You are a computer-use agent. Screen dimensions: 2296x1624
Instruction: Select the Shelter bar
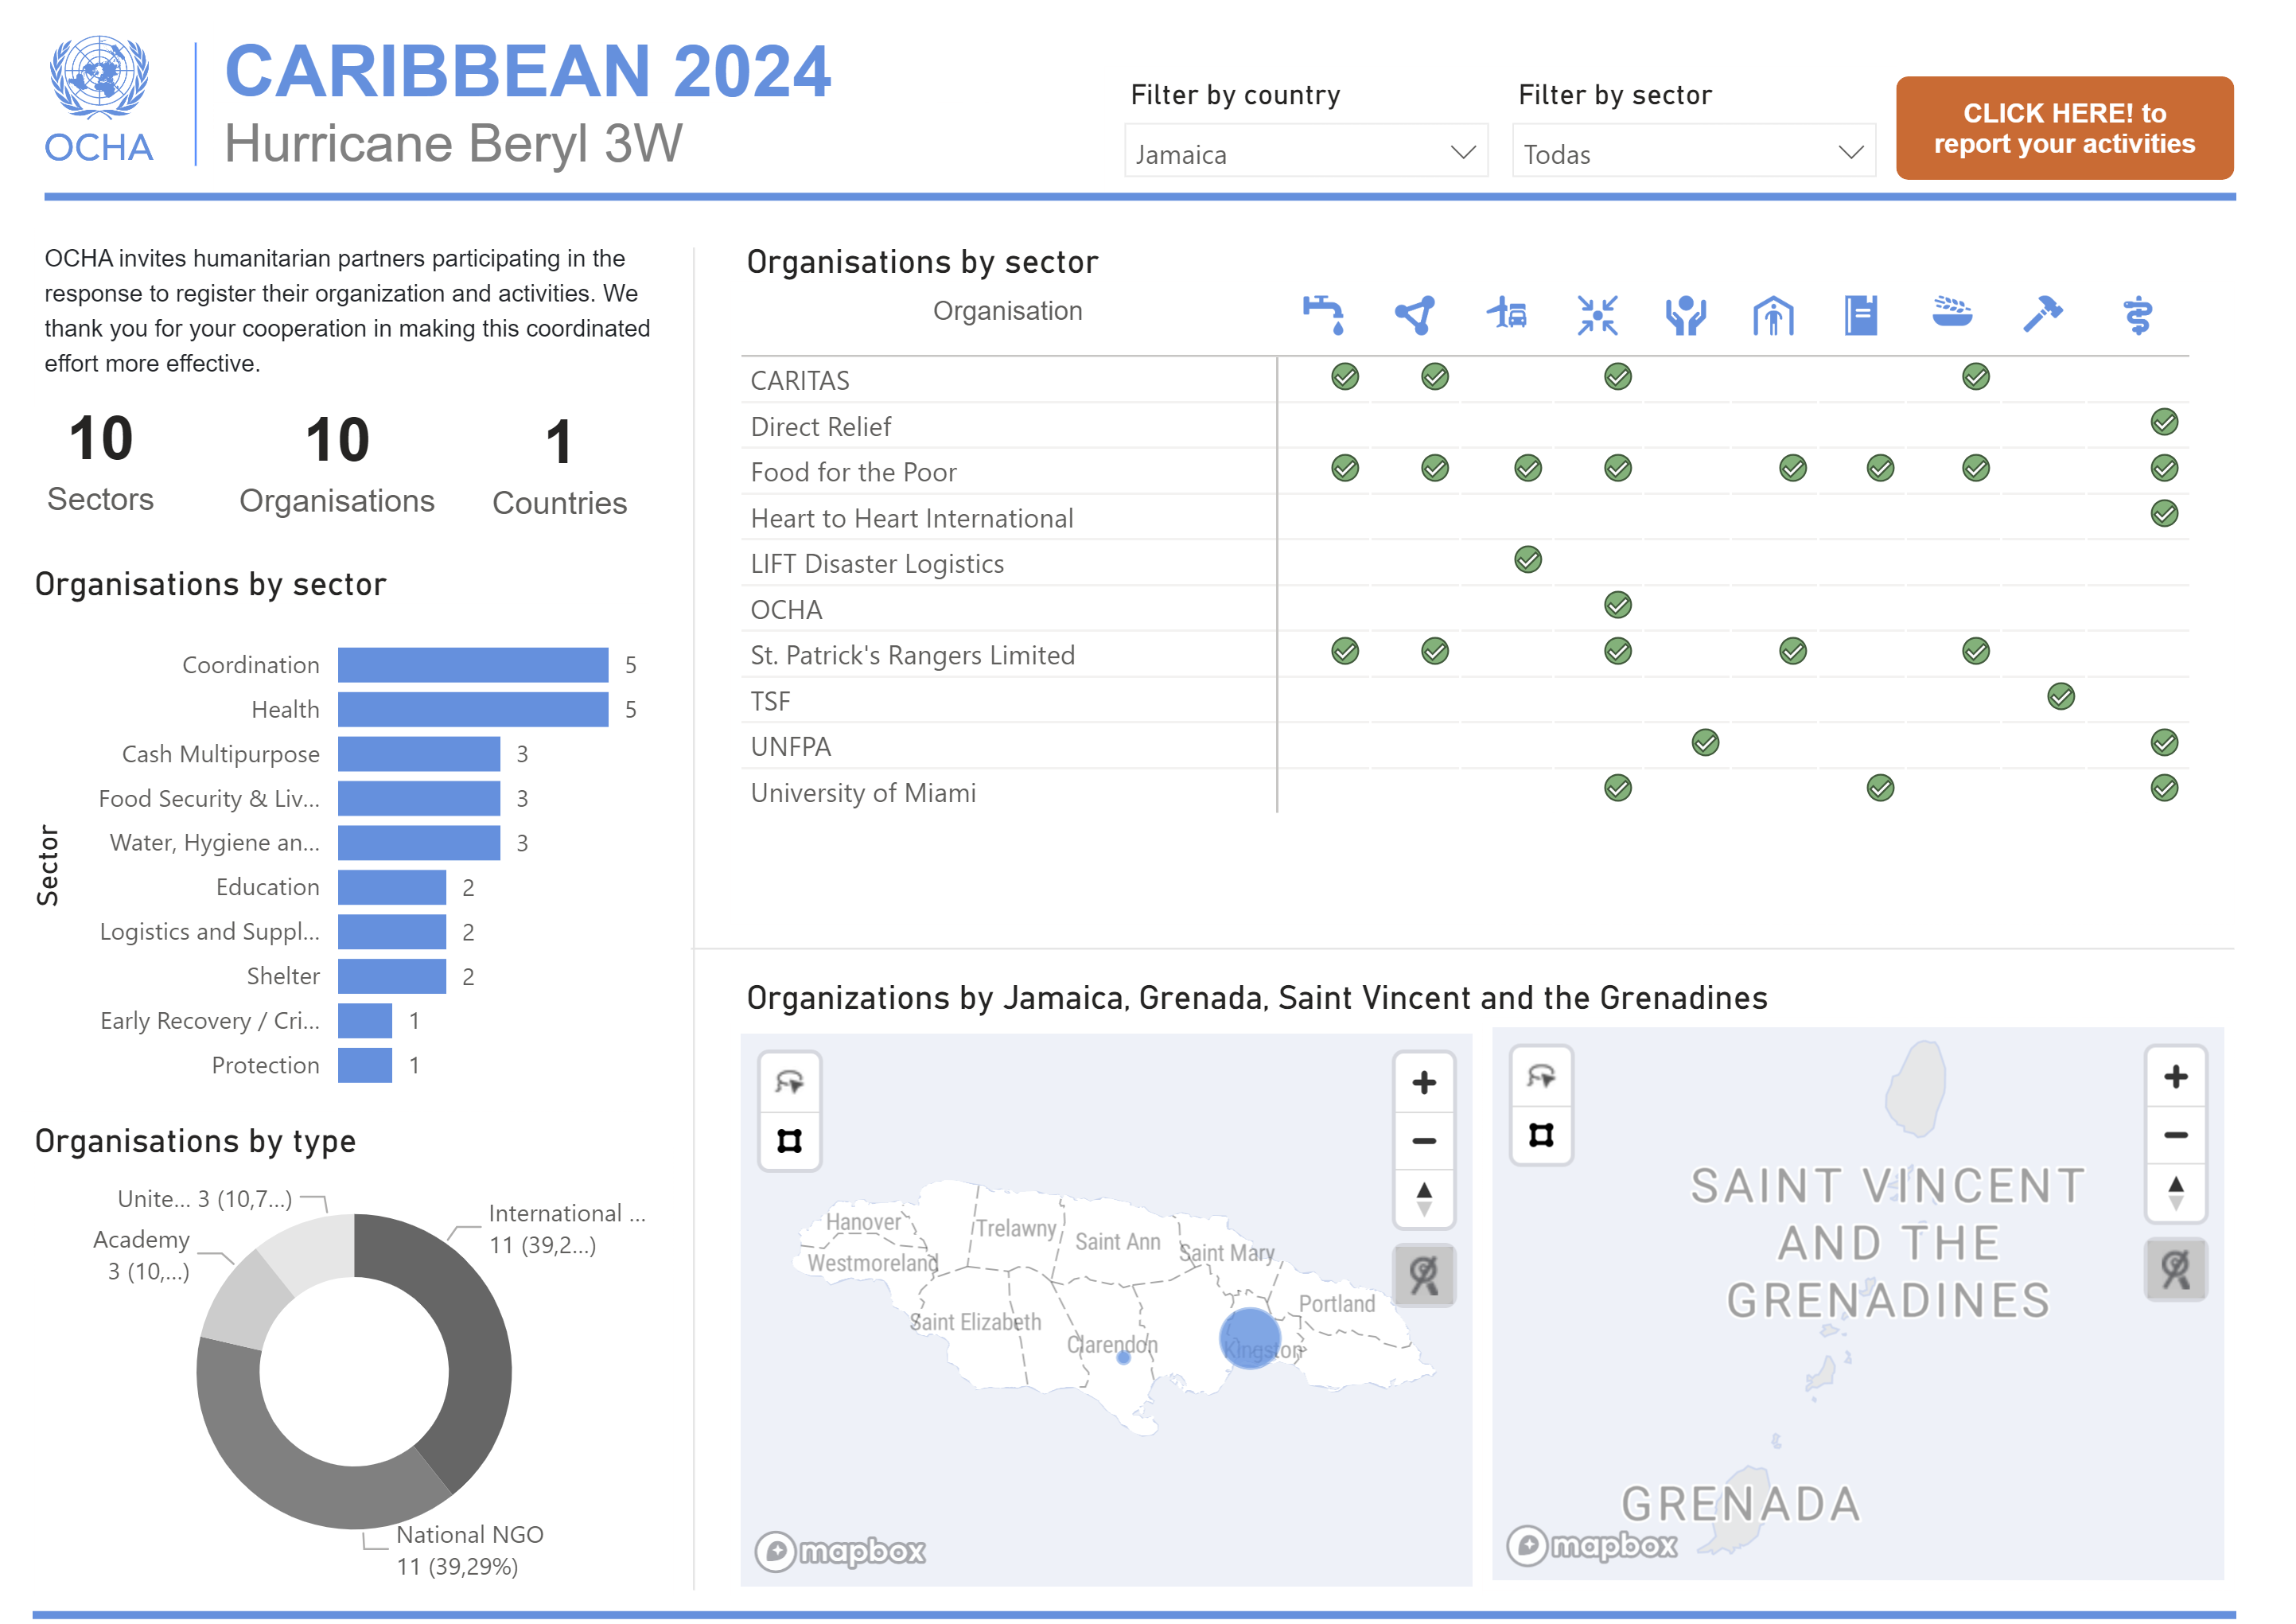[x=392, y=976]
